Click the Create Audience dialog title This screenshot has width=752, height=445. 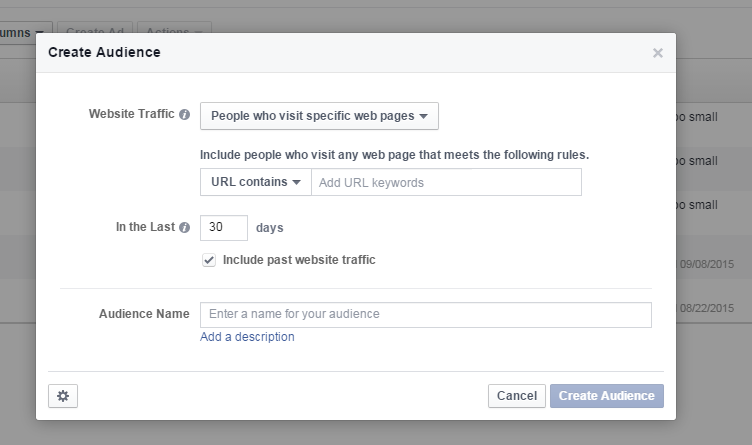(x=104, y=52)
